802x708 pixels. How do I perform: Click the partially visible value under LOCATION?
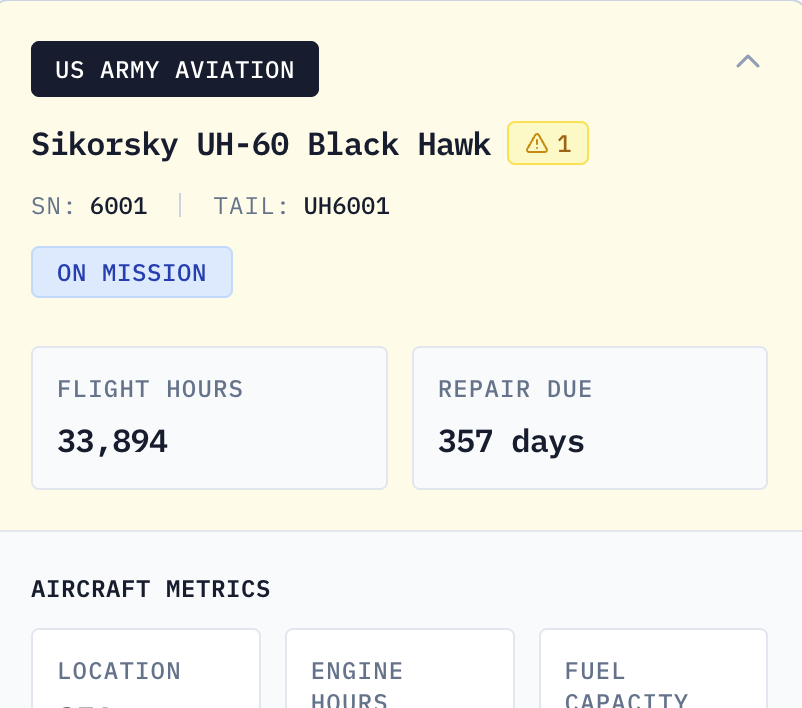85,703
